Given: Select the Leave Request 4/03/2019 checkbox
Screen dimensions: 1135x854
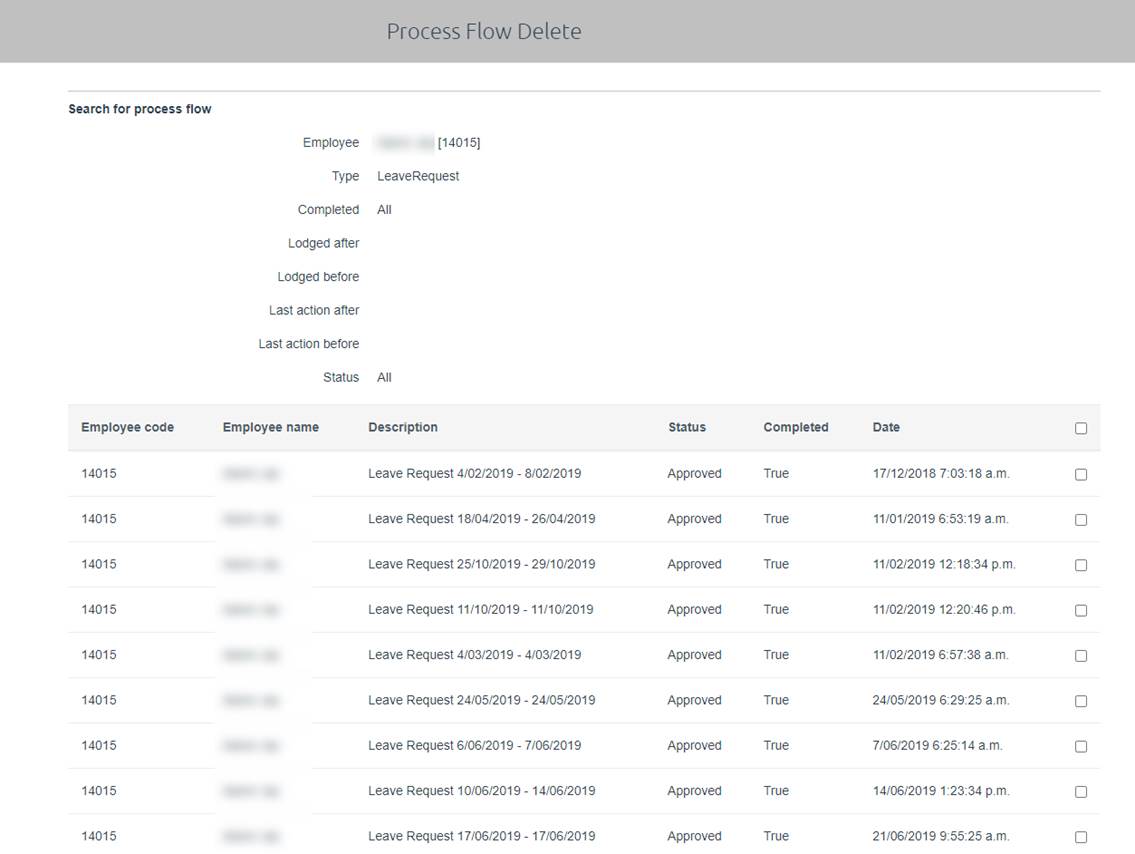Looking at the screenshot, I should tap(1081, 655).
